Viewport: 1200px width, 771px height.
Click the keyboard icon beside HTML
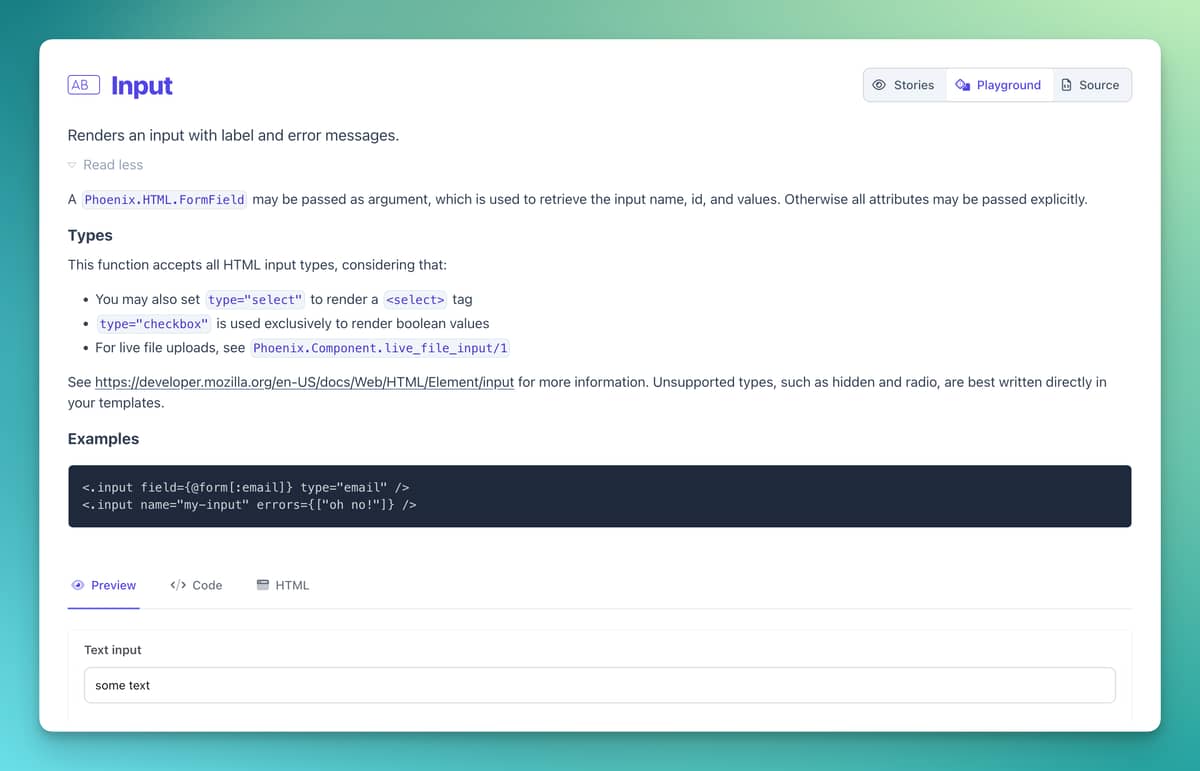coord(262,585)
